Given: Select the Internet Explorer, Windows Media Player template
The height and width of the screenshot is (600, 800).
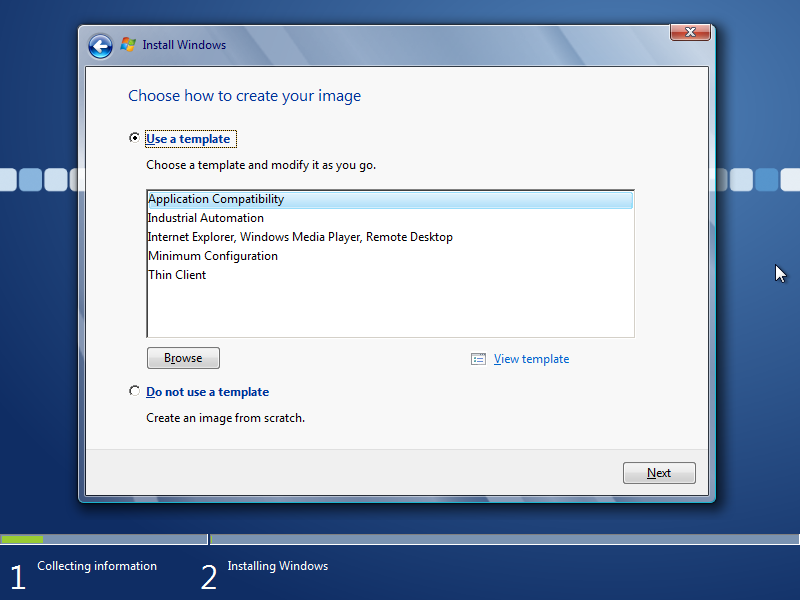Looking at the screenshot, I should click(x=300, y=237).
